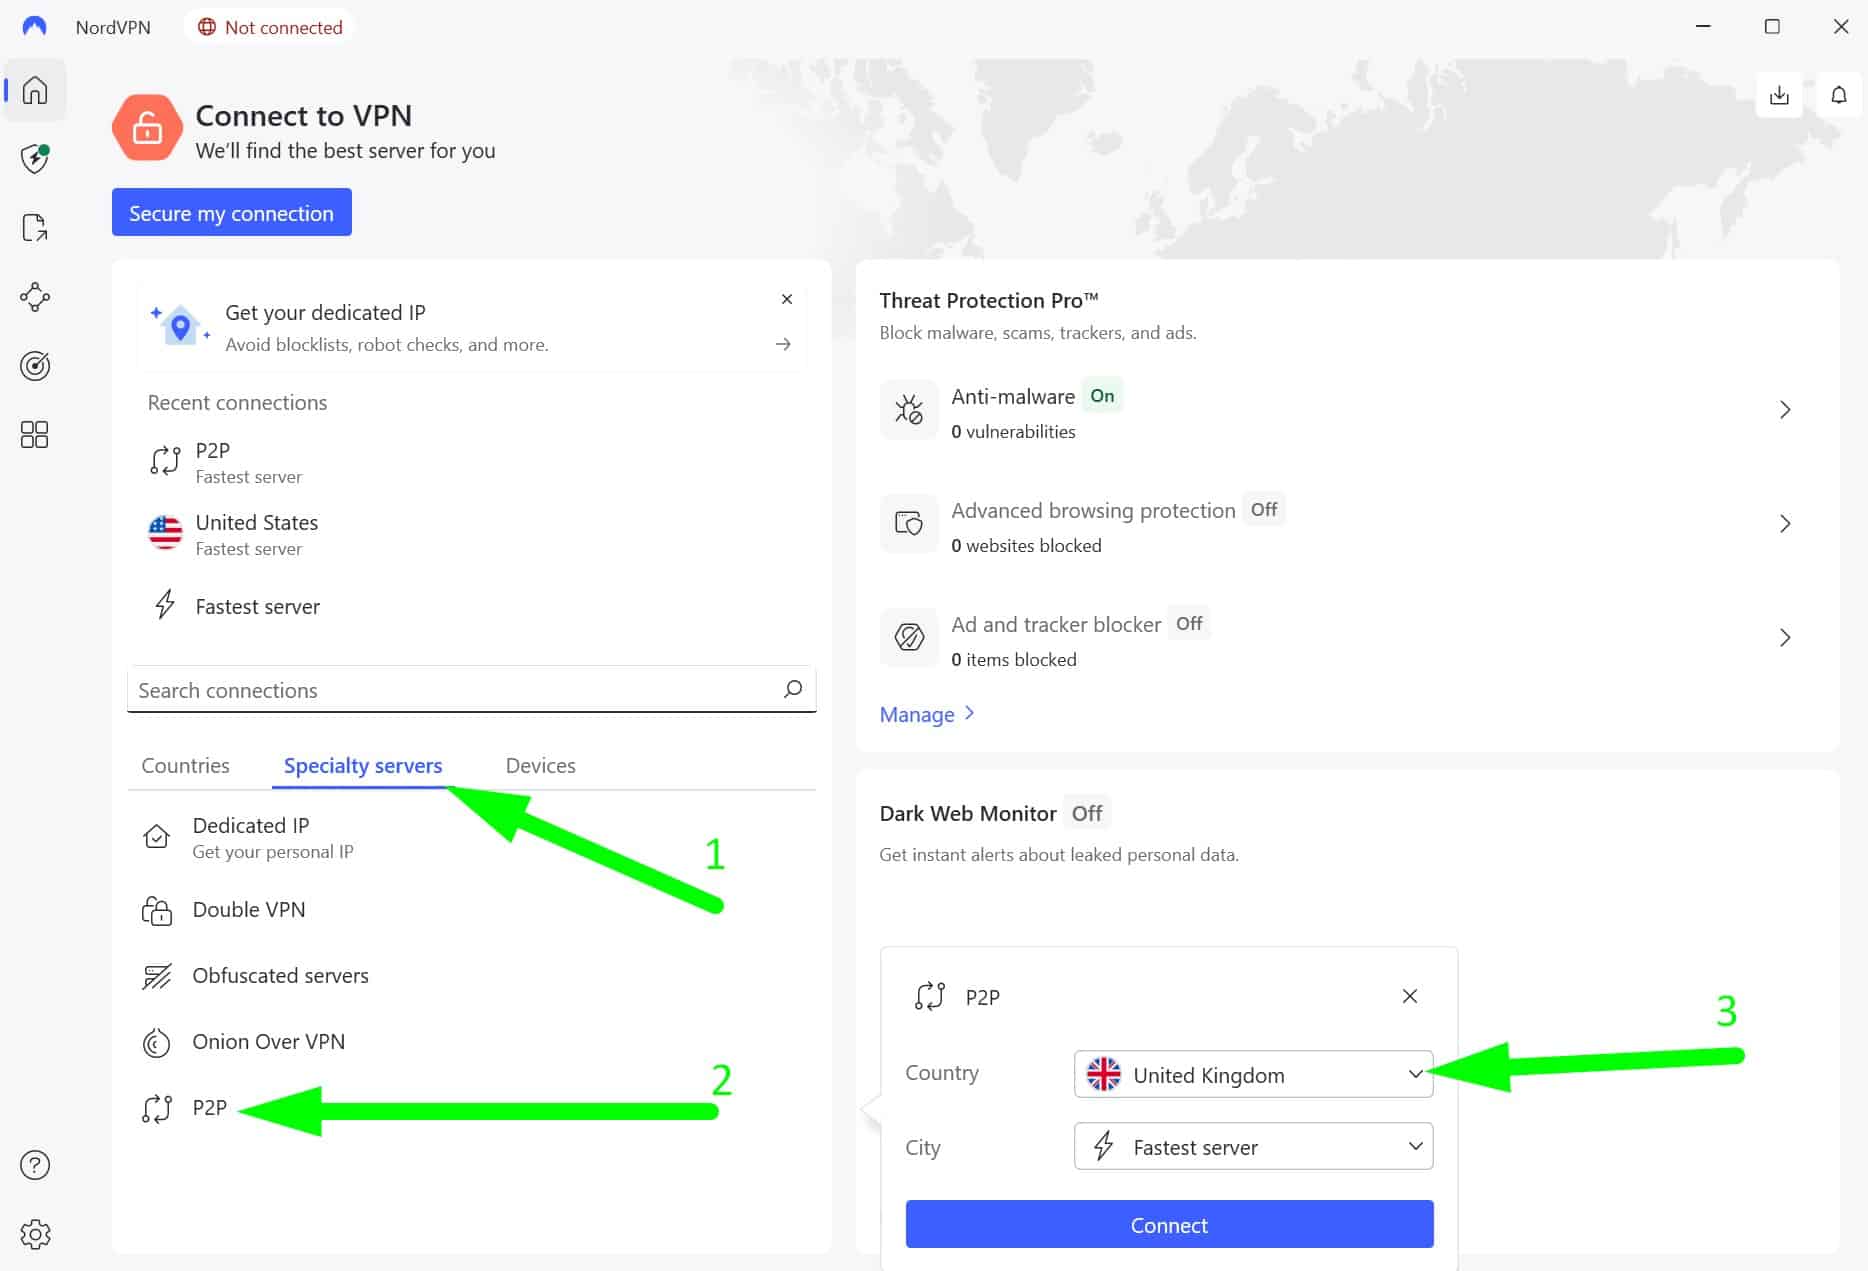Expand Ad and tracker blocker chevron
Screen dimensions: 1868x1271
click(1785, 637)
